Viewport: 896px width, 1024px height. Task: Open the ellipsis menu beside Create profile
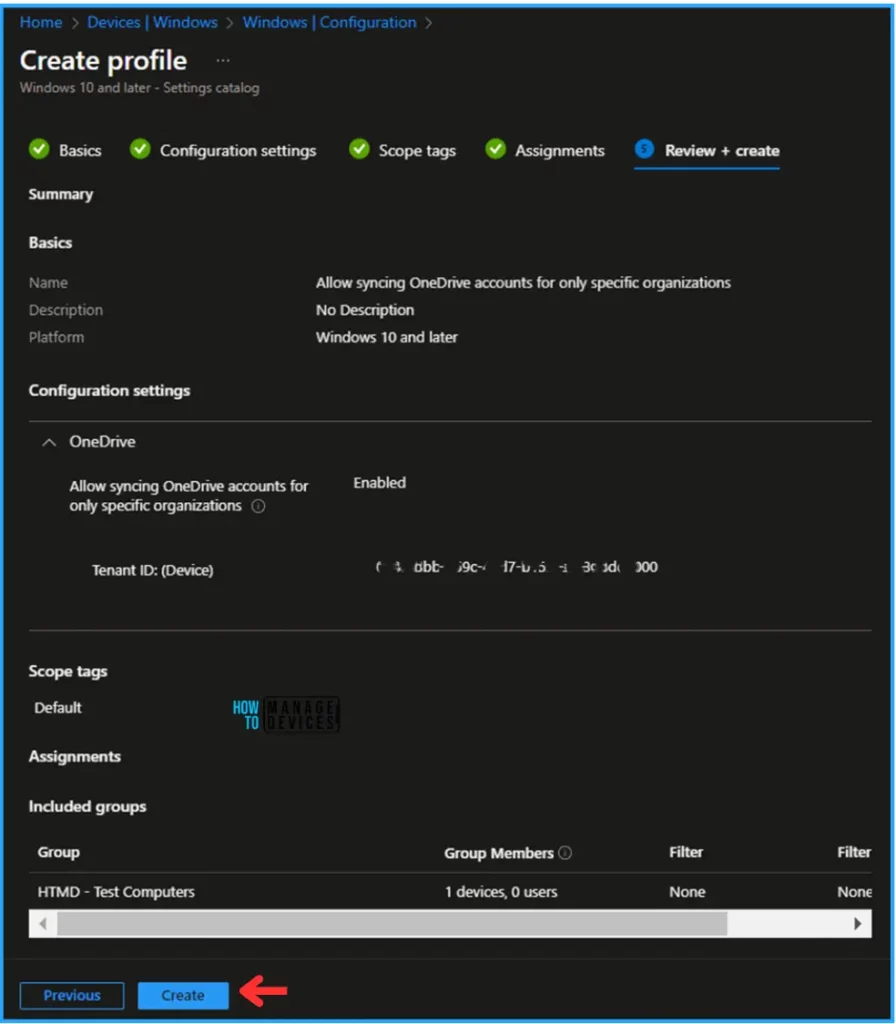click(223, 61)
